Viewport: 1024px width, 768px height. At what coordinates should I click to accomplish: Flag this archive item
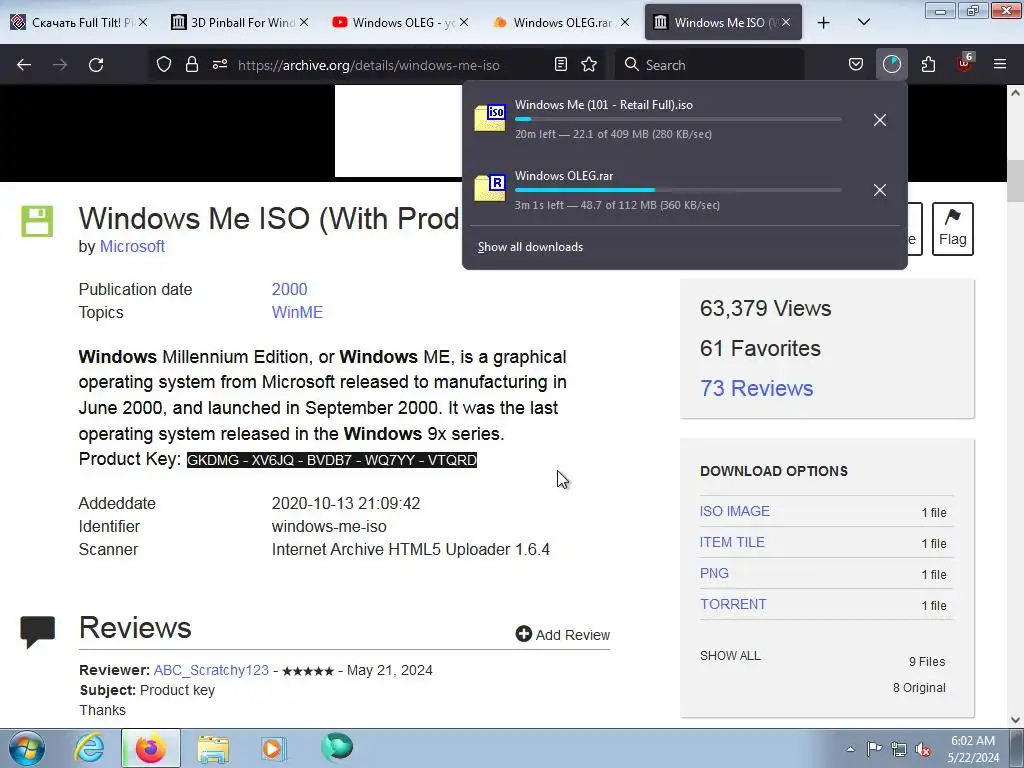pos(953,229)
